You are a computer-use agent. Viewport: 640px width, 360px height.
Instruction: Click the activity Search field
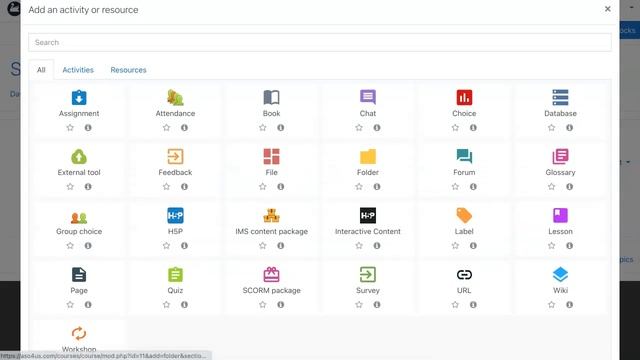tap(320, 42)
